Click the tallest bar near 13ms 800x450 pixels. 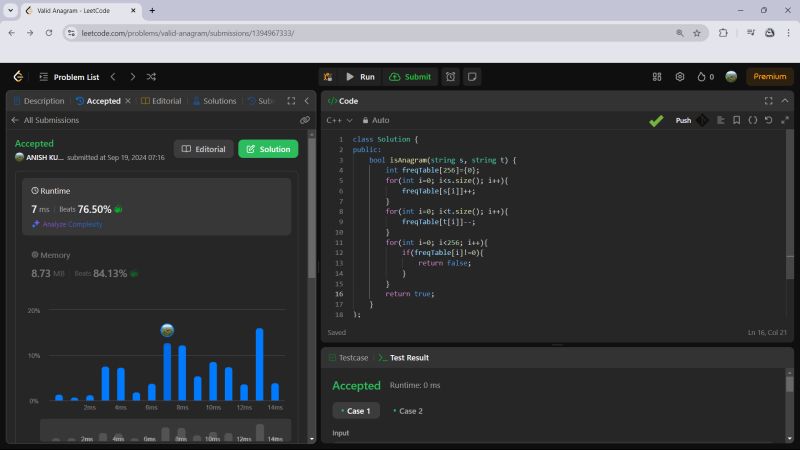(x=260, y=364)
